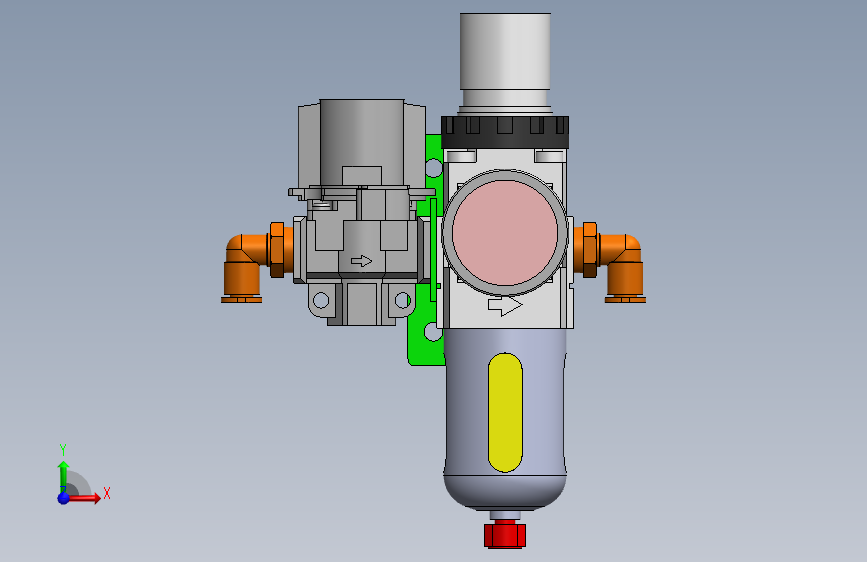Select the dark gray cylinder on the left valve
Image resolution: width=867 pixels, height=562 pixels.
click(362, 144)
